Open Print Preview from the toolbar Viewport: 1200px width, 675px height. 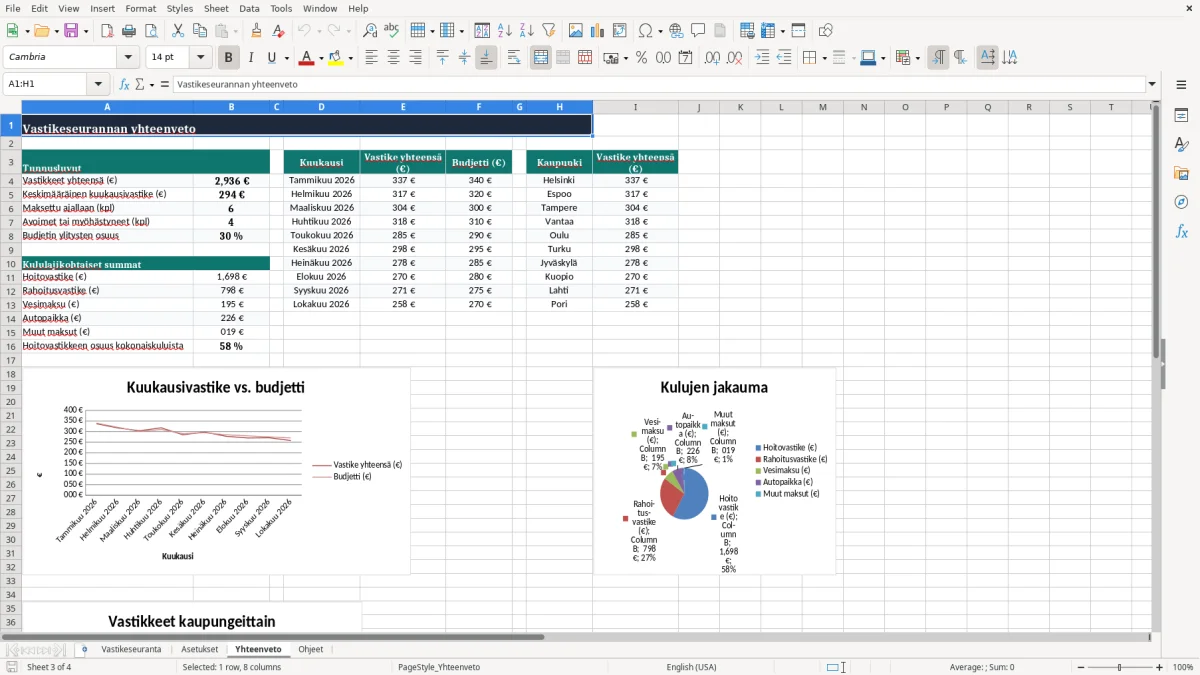tap(151, 31)
